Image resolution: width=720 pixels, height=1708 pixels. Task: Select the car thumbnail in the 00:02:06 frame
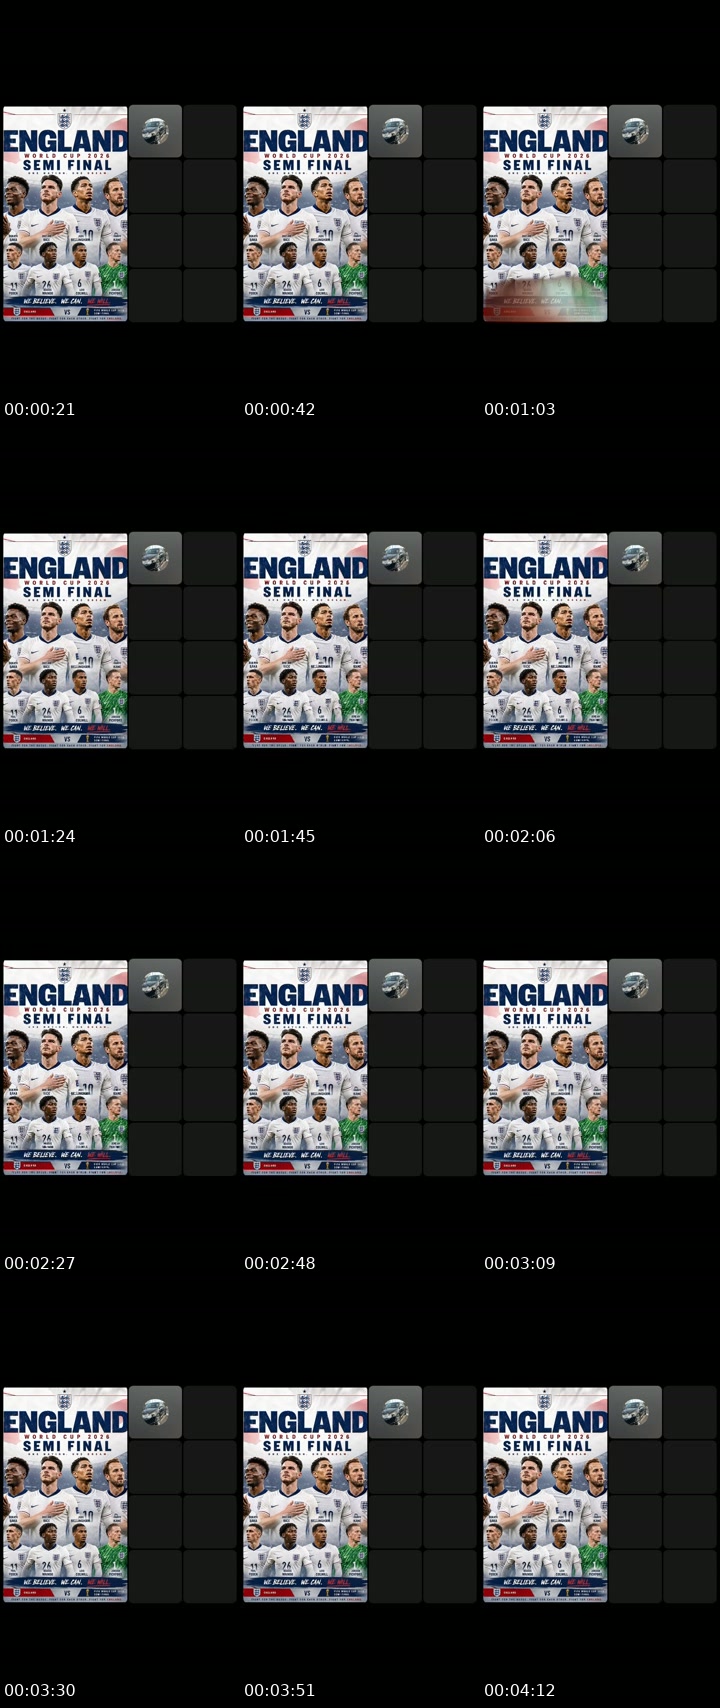(x=635, y=558)
